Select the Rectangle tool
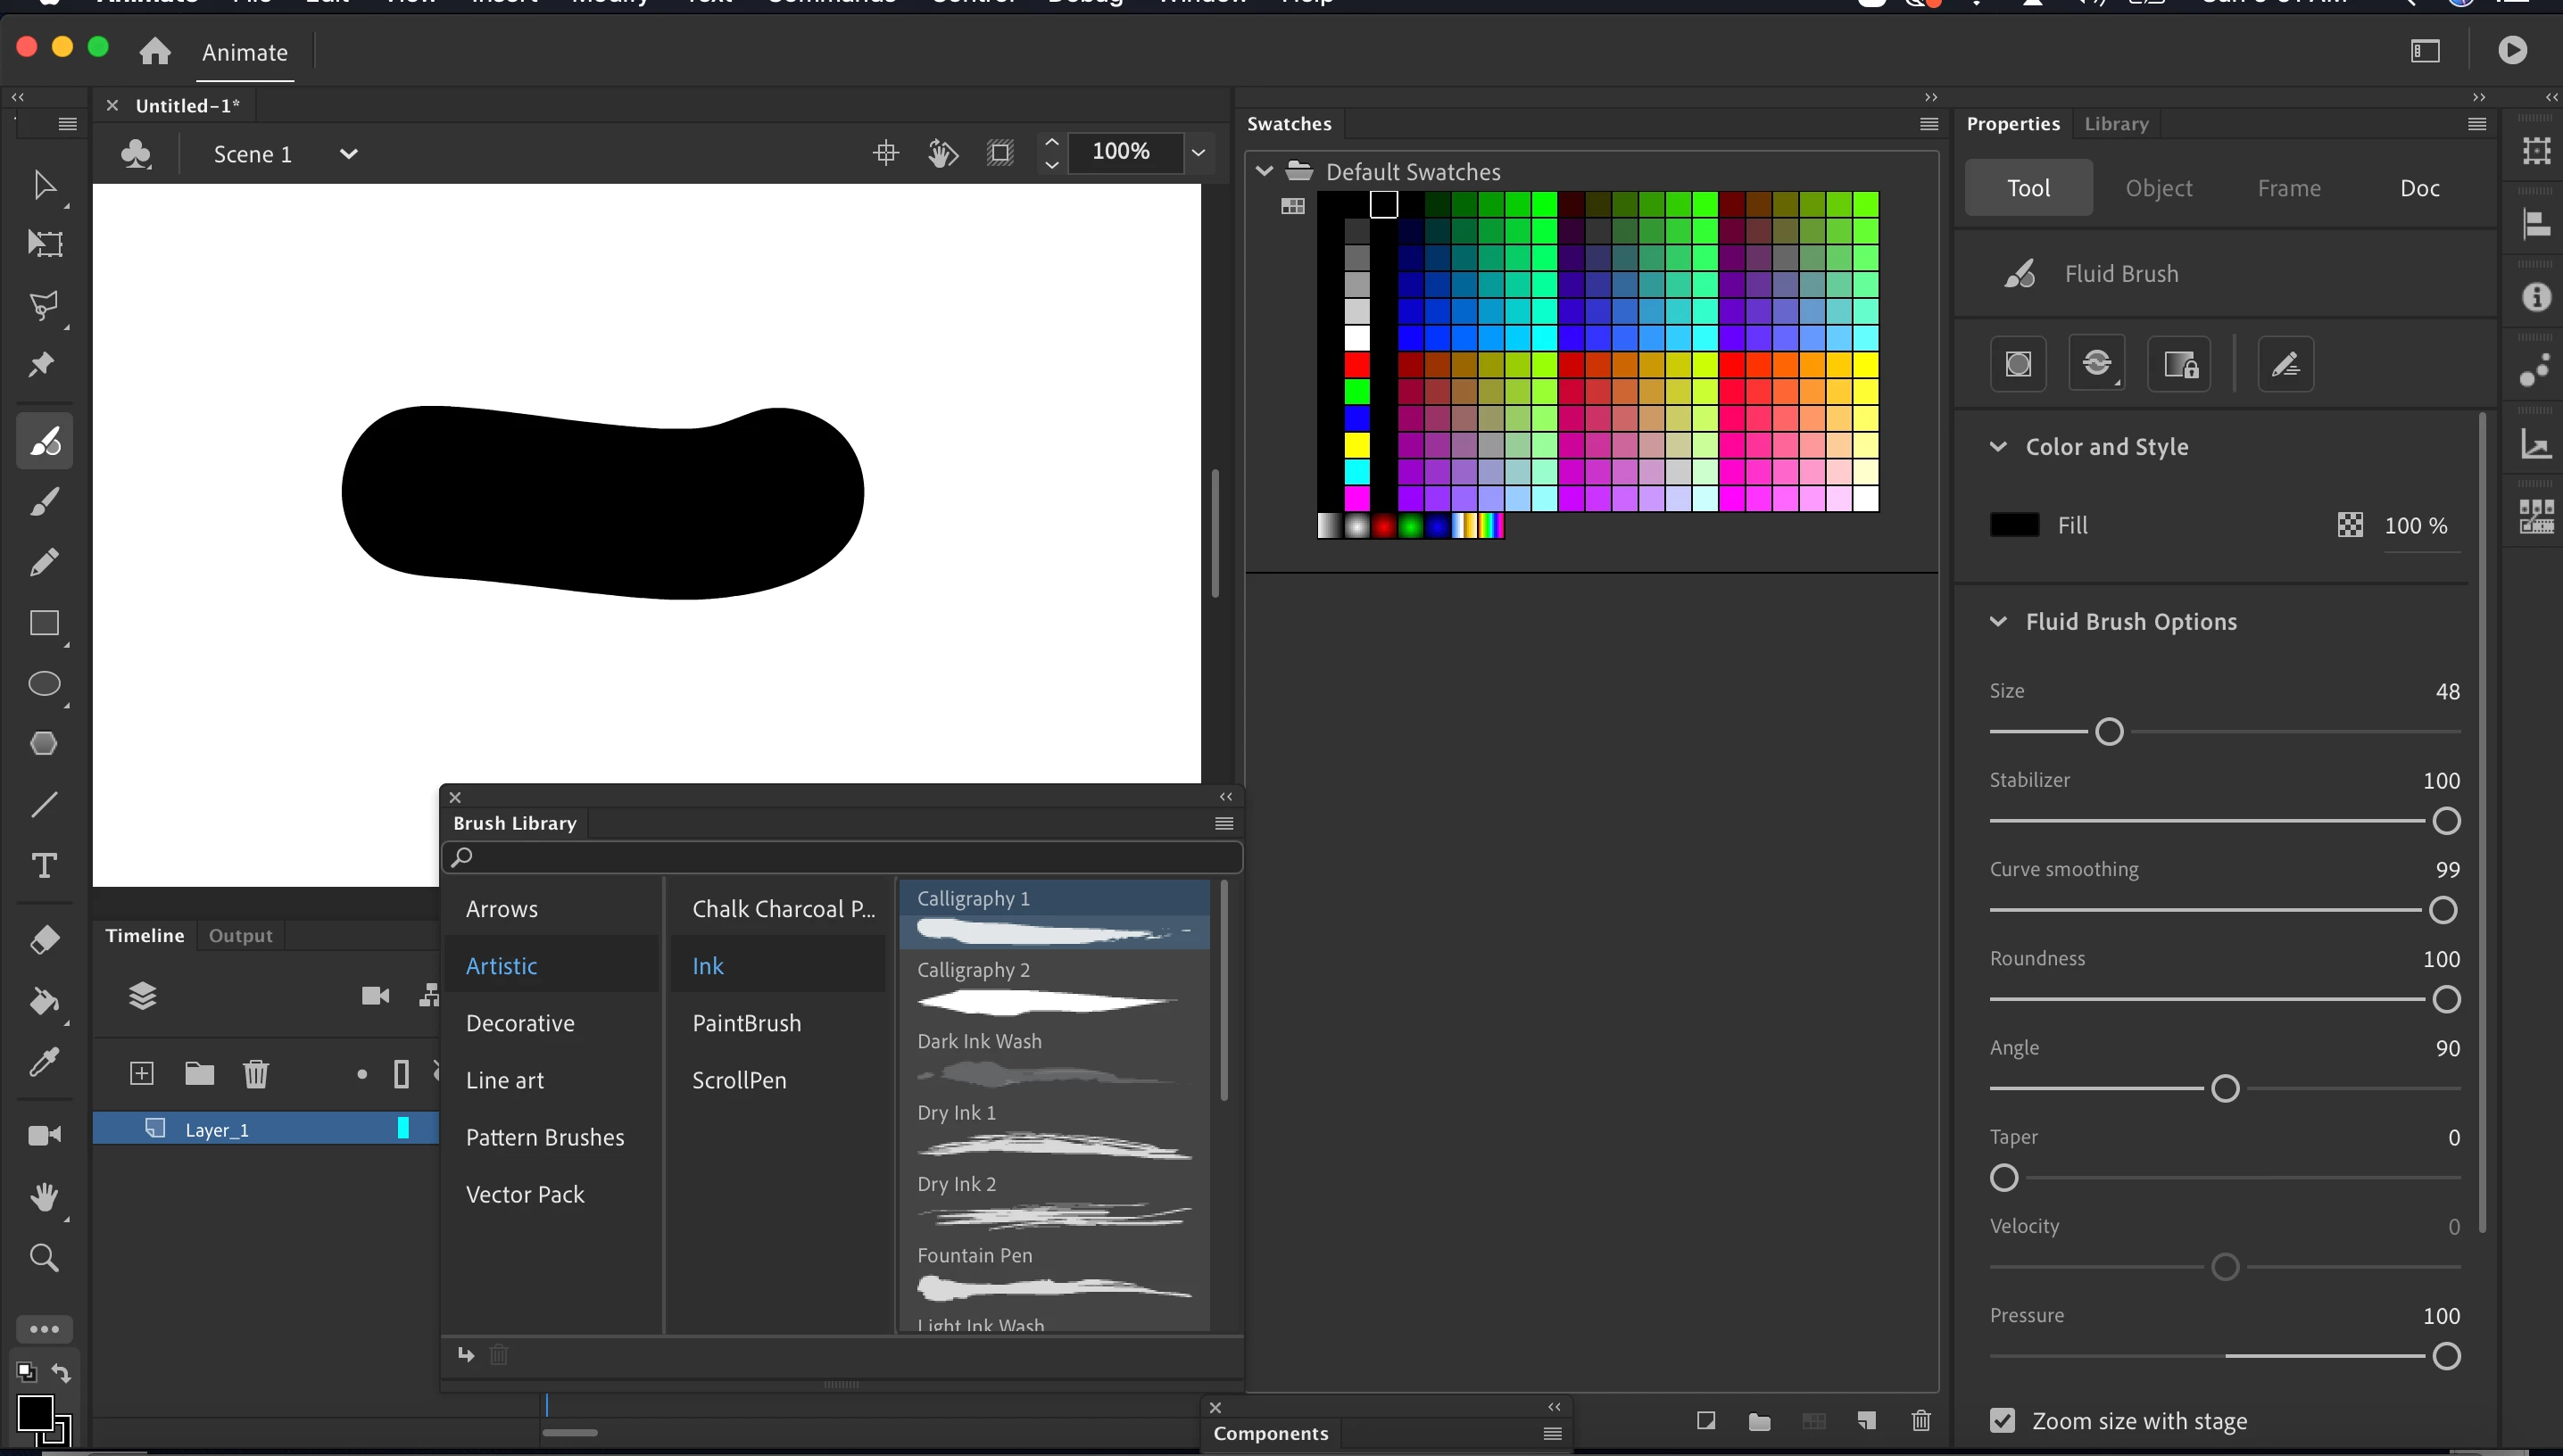The height and width of the screenshot is (1456, 2563). click(x=44, y=623)
